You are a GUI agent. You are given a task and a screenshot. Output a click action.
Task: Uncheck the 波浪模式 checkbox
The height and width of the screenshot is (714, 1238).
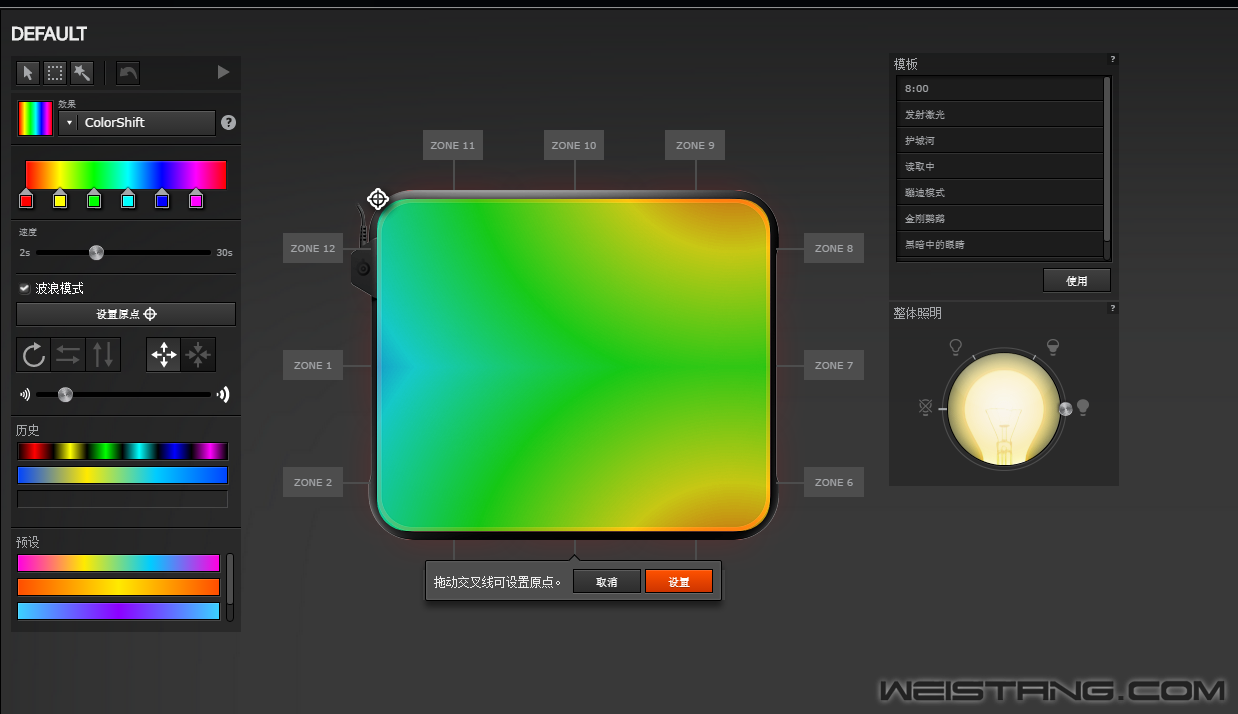(24, 288)
